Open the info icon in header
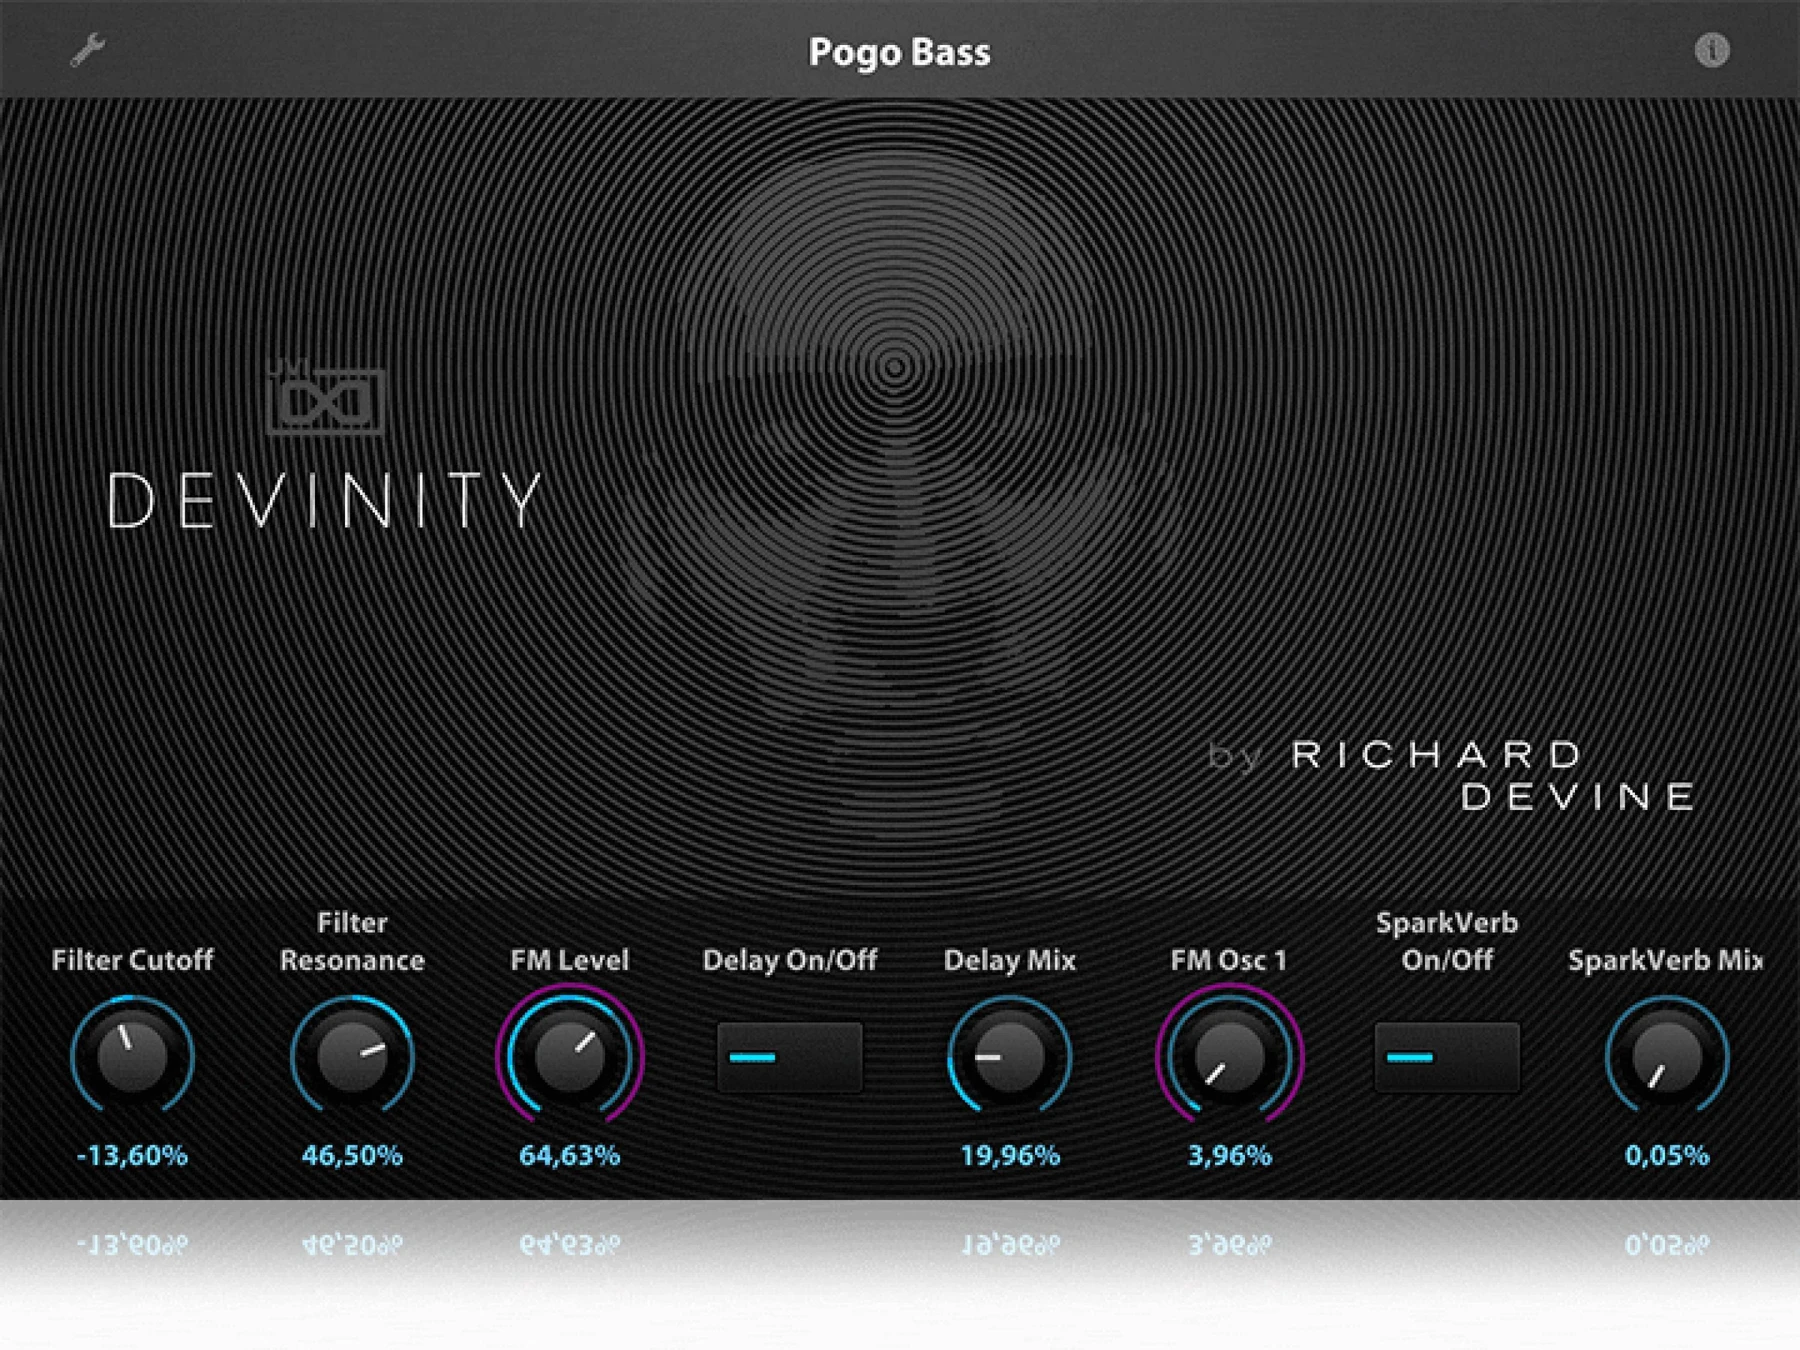This screenshot has height=1350, width=1800. [1712, 50]
